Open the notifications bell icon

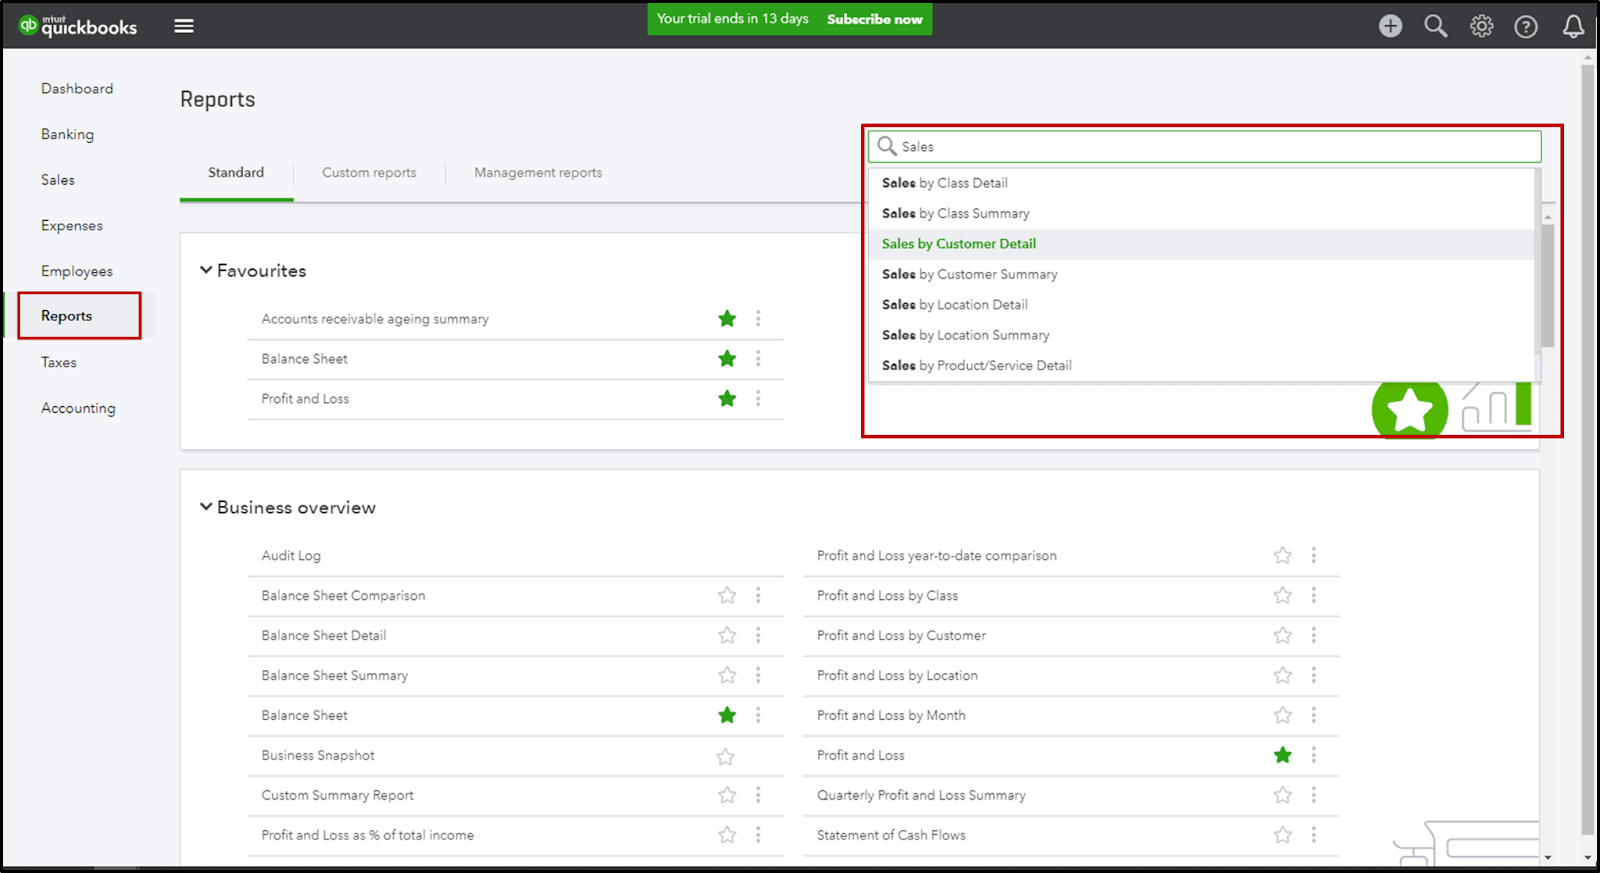point(1573,26)
